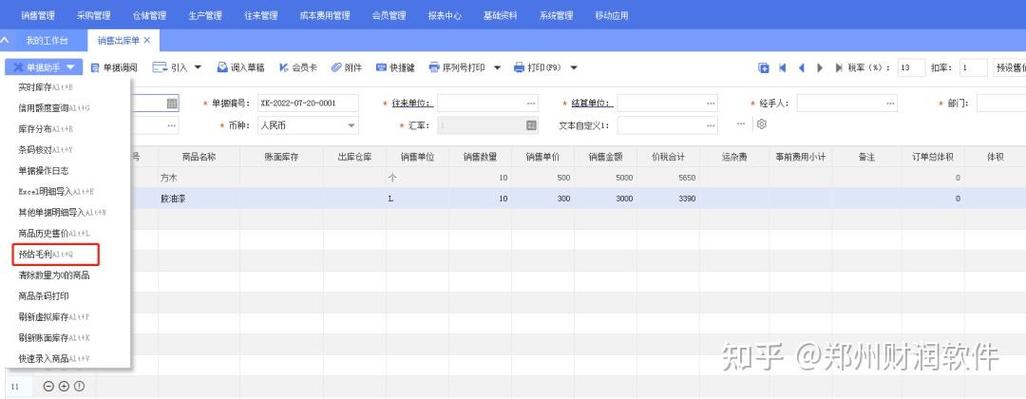Click the 附件 attachment paperclip
The width and height of the screenshot is (1026, 399).
[x=336, y=67]
